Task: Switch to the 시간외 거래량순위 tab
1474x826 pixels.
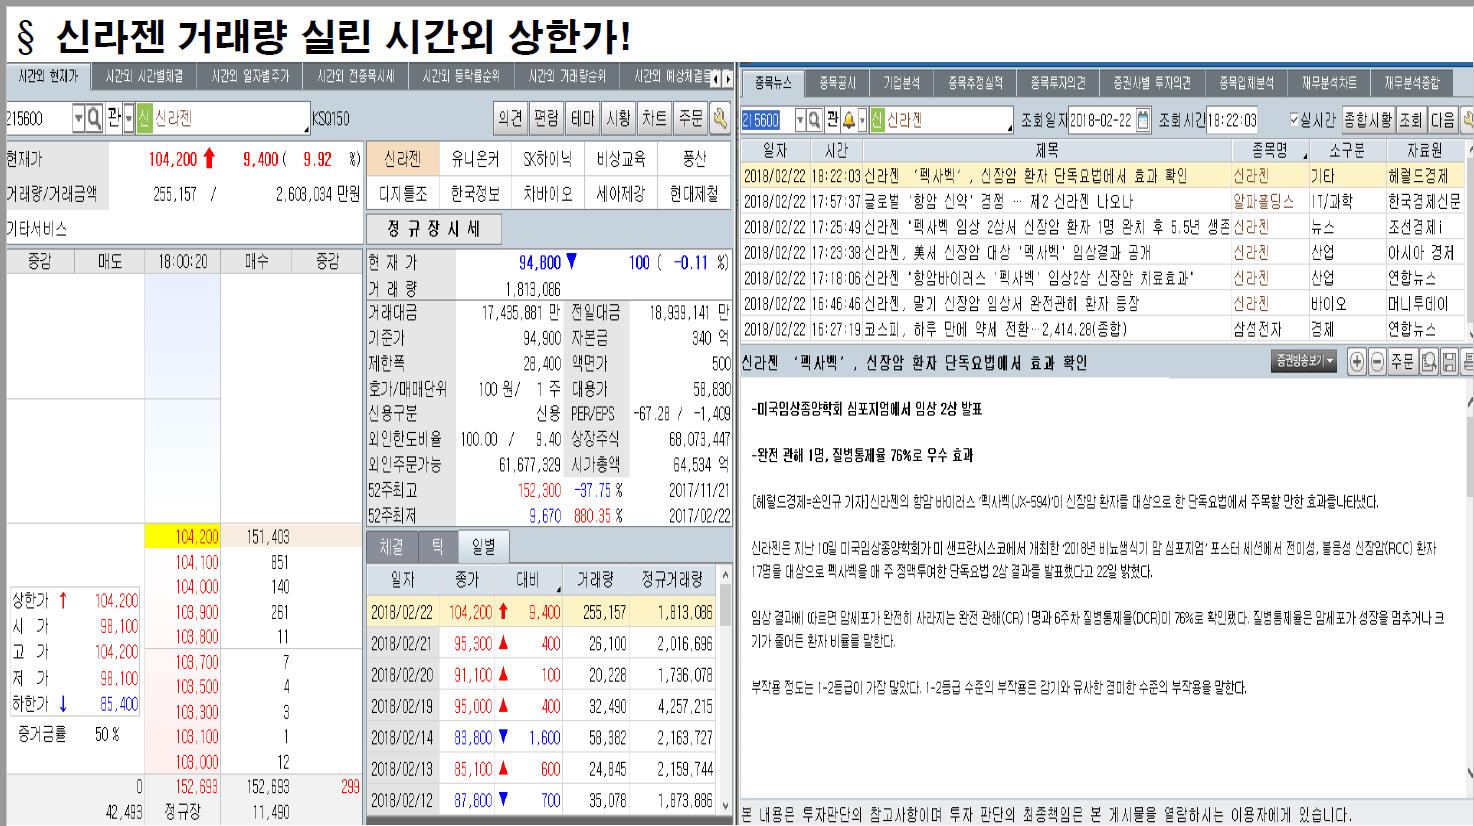Action: coord(567,76)
